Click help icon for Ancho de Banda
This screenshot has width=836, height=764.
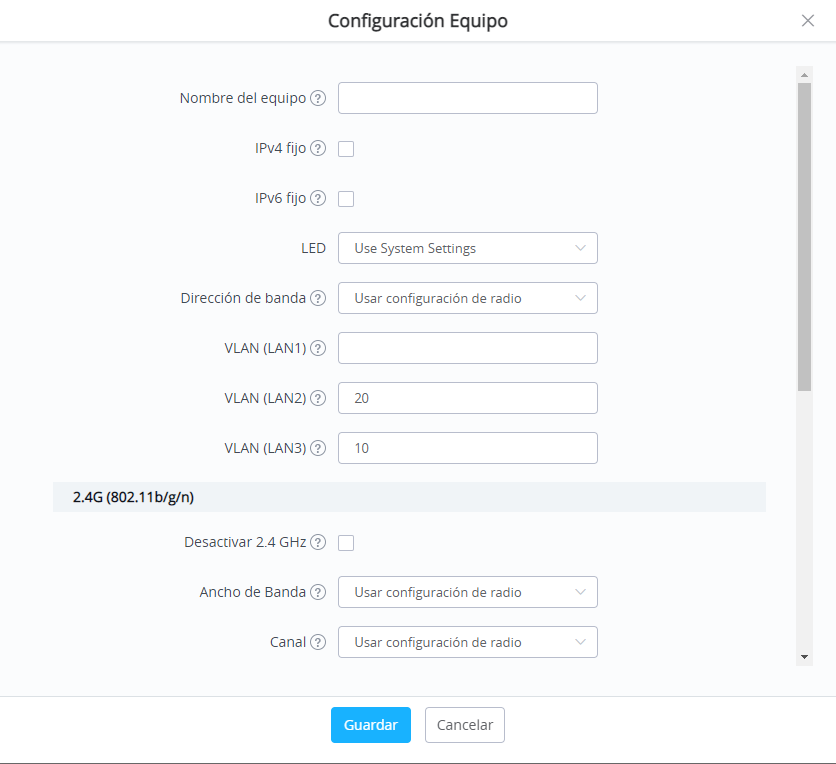click(318, 592)
